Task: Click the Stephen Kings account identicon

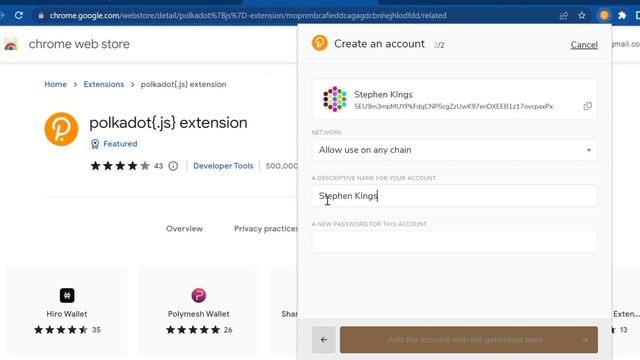Action: point(335,99)
